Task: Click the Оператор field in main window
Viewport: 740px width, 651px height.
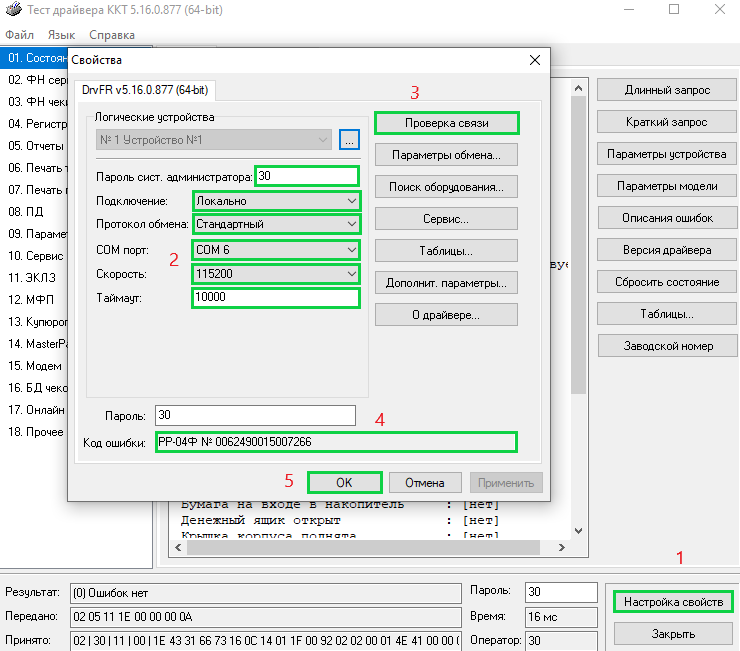Action: (561, 641)
